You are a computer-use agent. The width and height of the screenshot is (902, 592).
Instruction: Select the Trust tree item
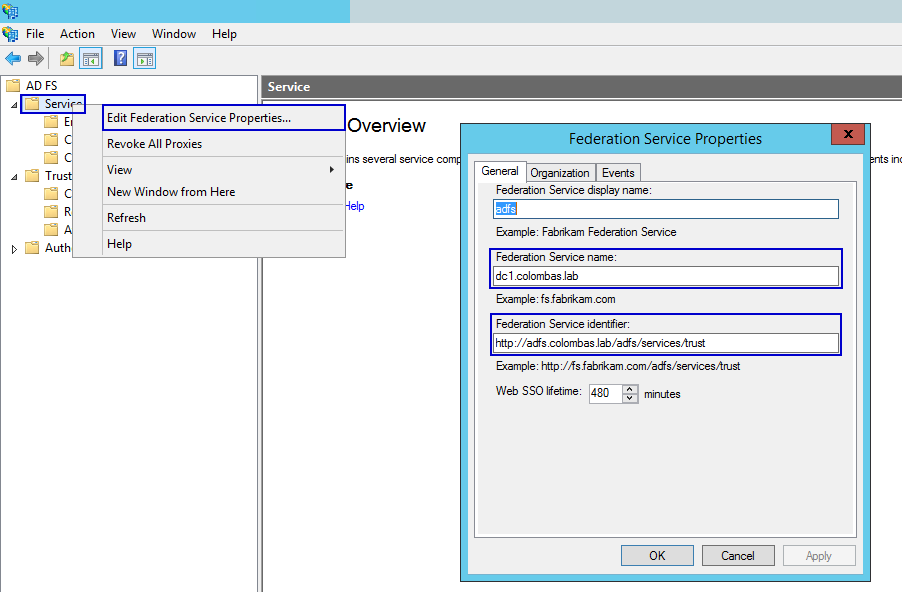(58, 175)
